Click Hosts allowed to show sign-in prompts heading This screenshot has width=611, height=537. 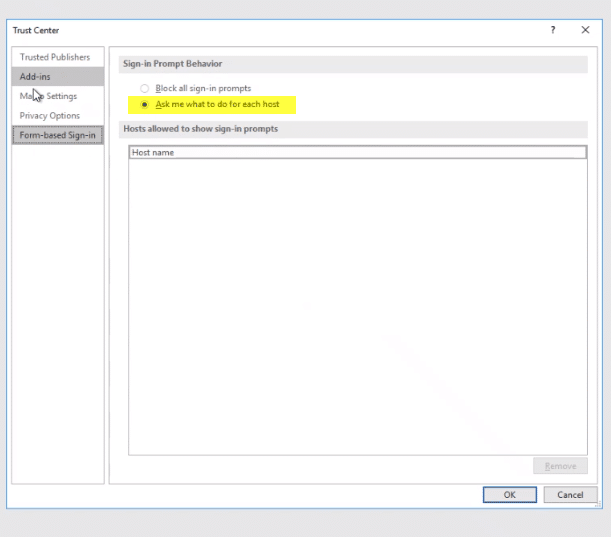[200, 129]
